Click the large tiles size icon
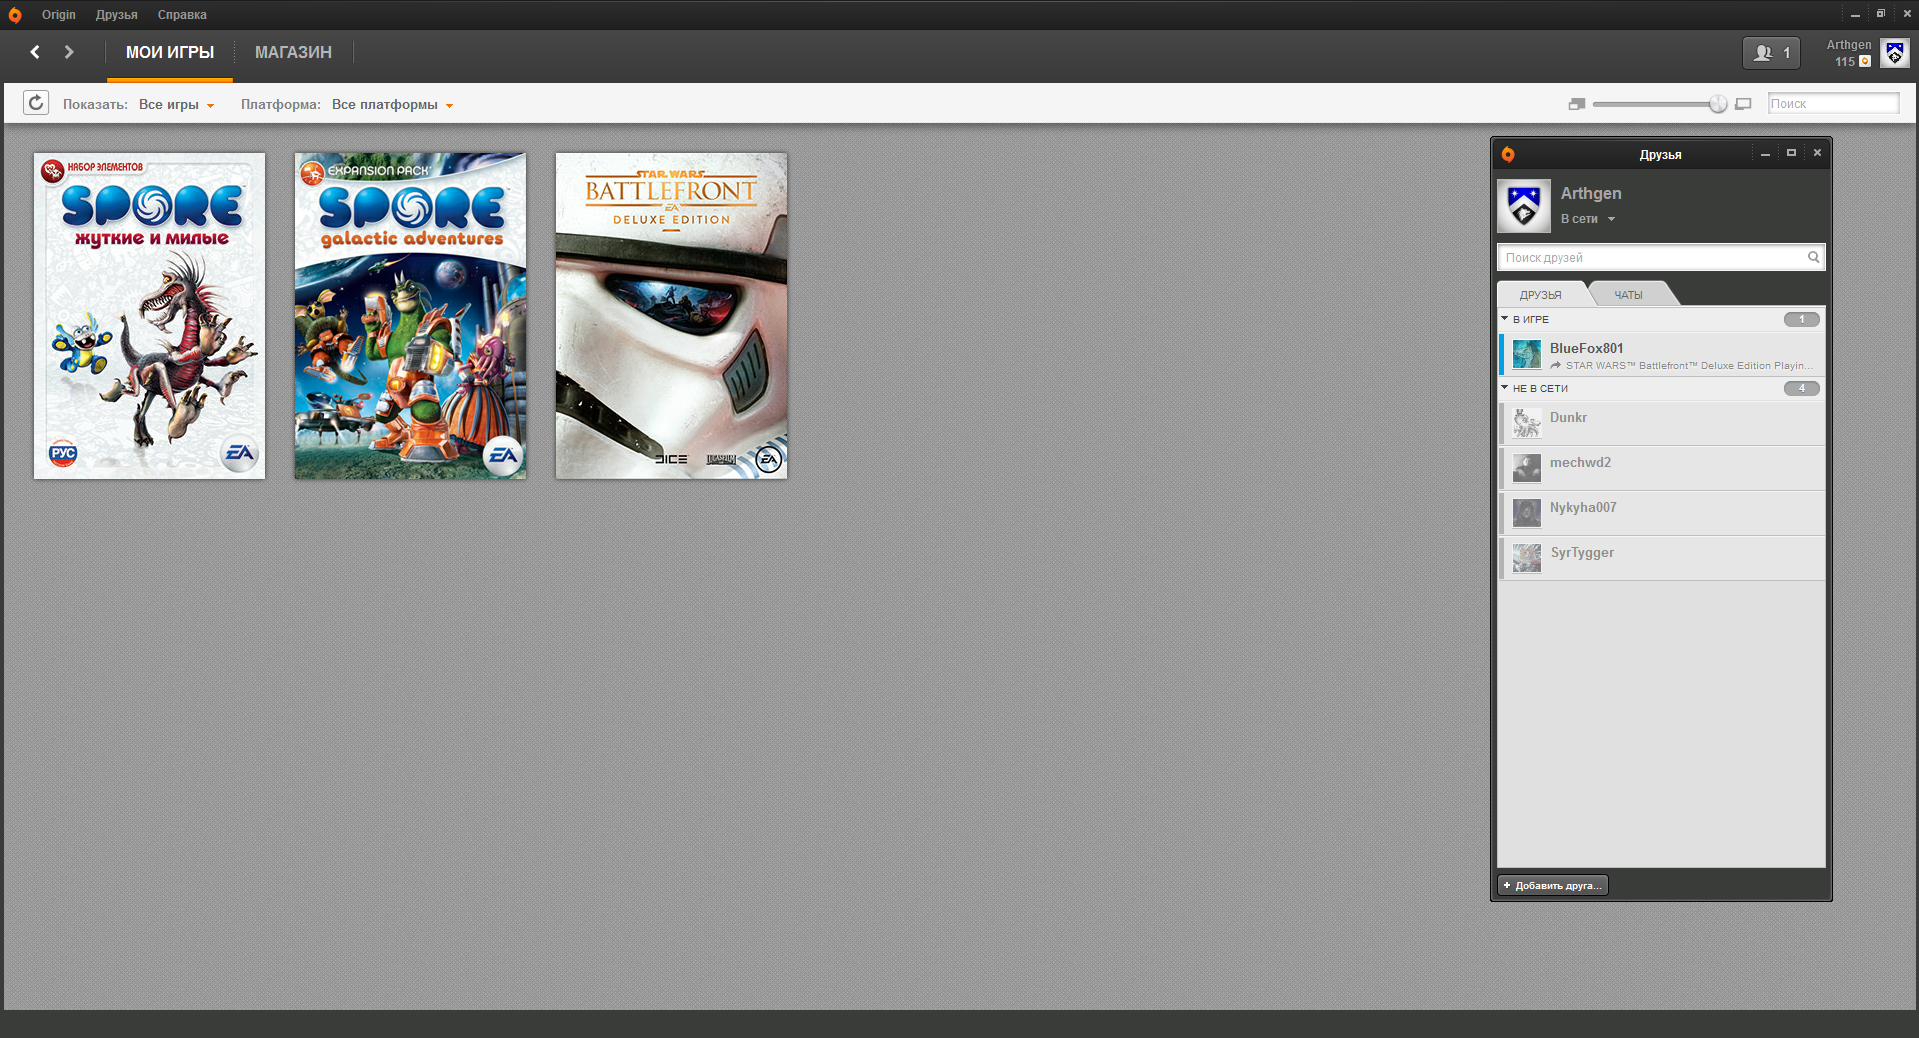This screenshot has width=1919, height=1038. point(1743,104)
